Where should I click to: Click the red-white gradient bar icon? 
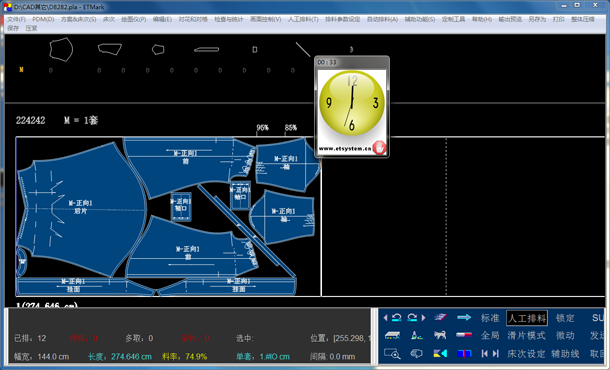click(464, 335)
